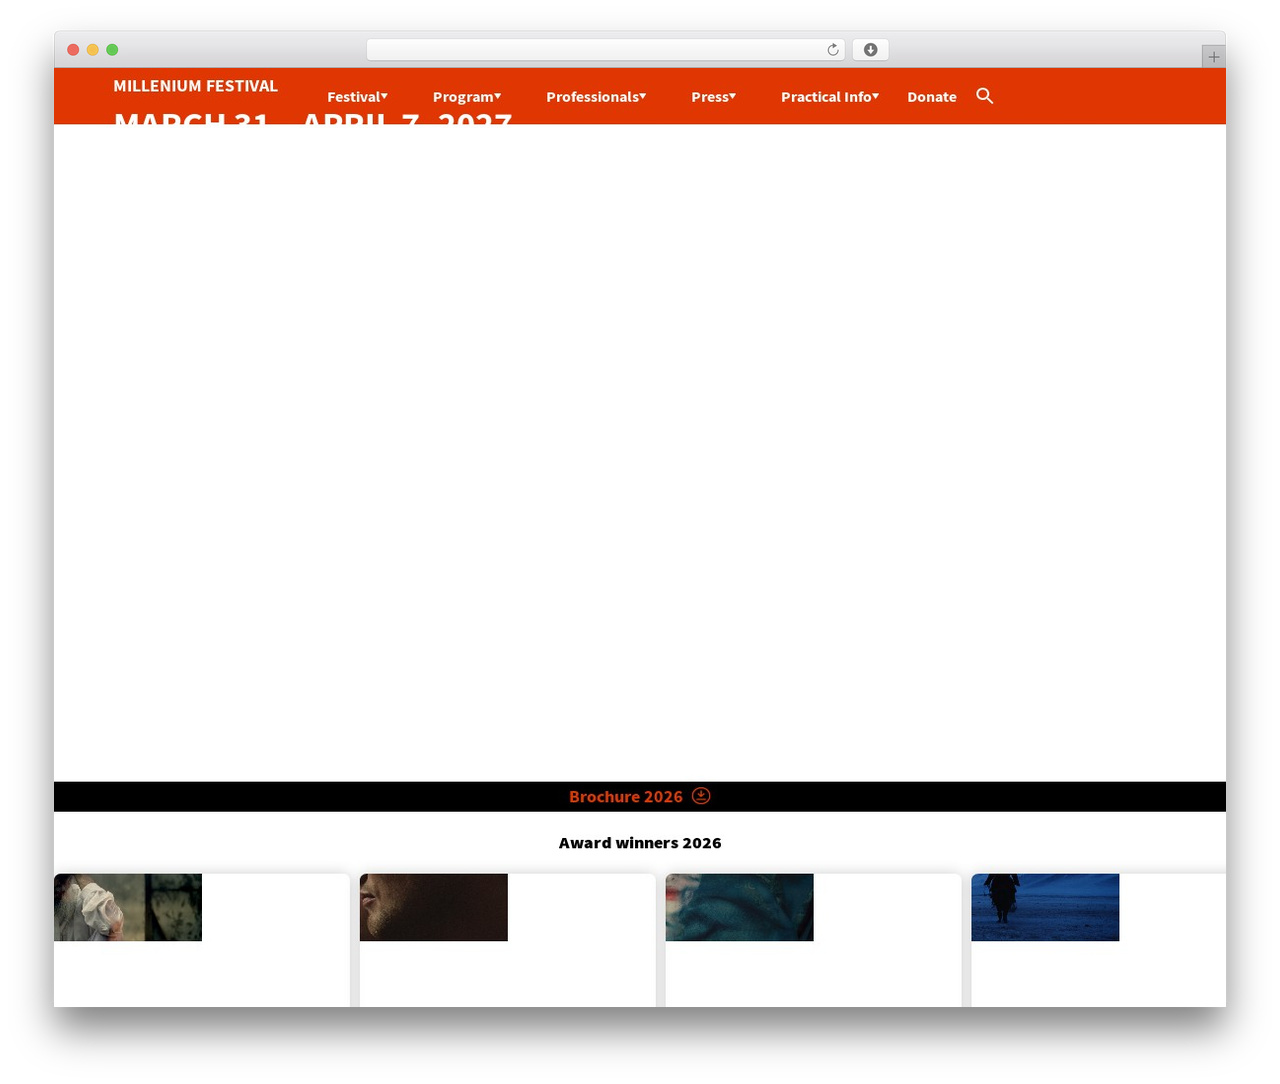Open the blue night landscape award thumbnail

point(1046,907)
